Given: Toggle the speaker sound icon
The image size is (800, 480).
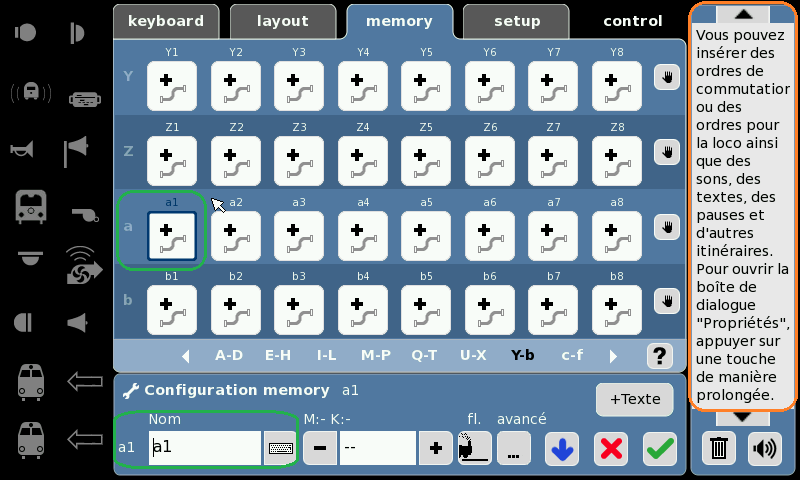Looking at the screenshot, I should pyautogui.click(x=763, y=448).
